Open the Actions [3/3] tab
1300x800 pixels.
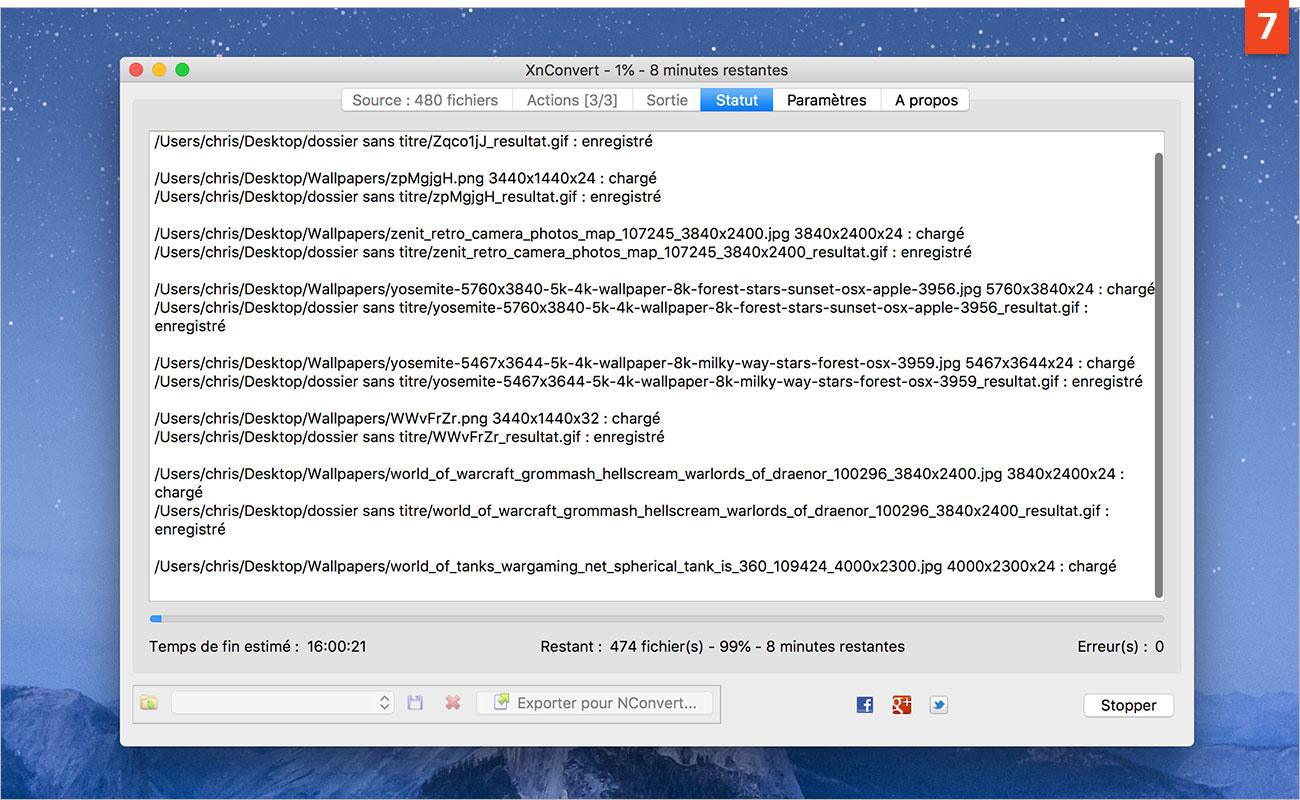click(x=572, y=99)
